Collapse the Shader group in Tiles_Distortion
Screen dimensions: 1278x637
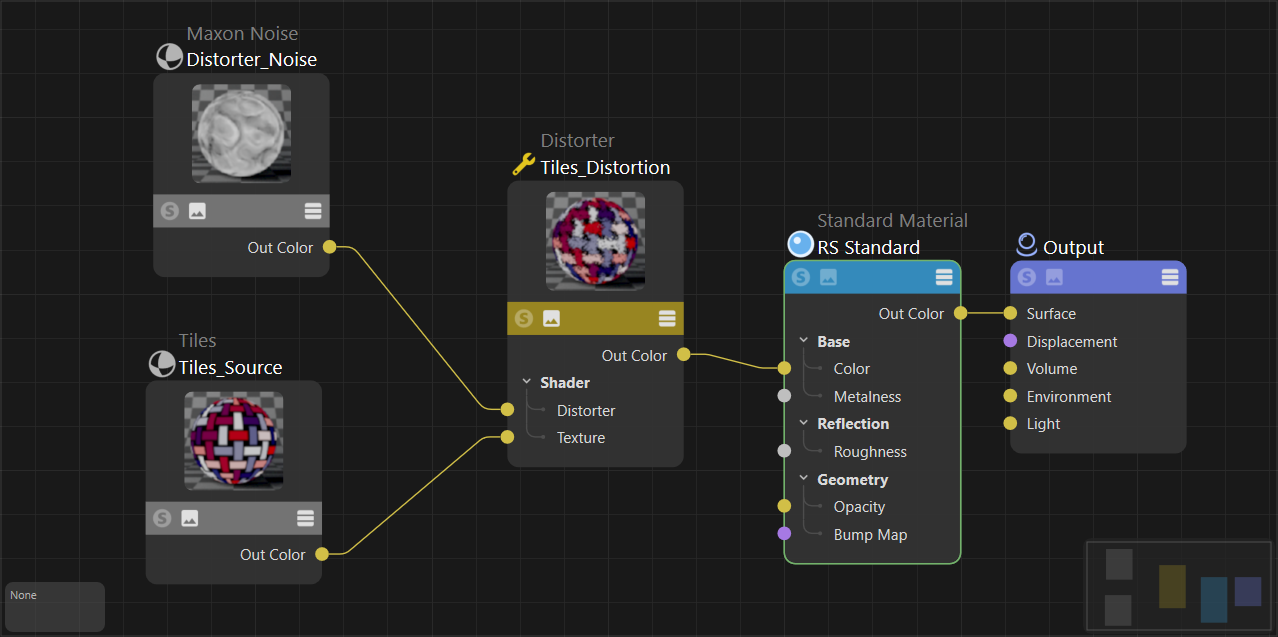pos(527,382)
